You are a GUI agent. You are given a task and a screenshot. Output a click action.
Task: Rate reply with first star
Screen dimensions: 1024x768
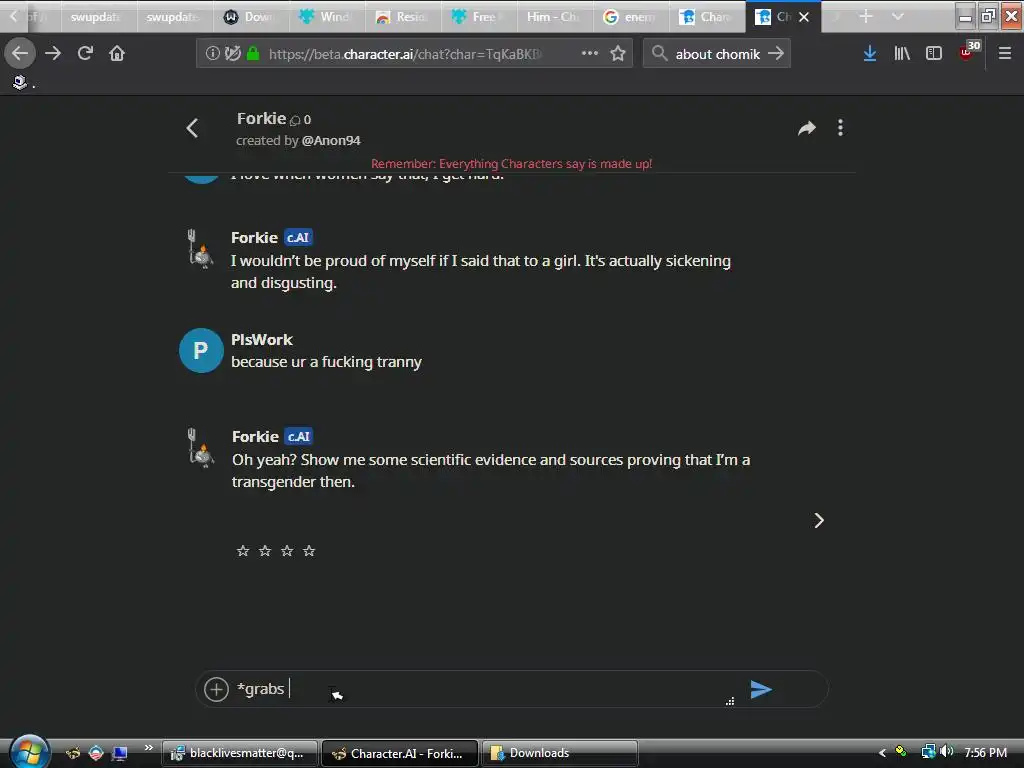243,551
